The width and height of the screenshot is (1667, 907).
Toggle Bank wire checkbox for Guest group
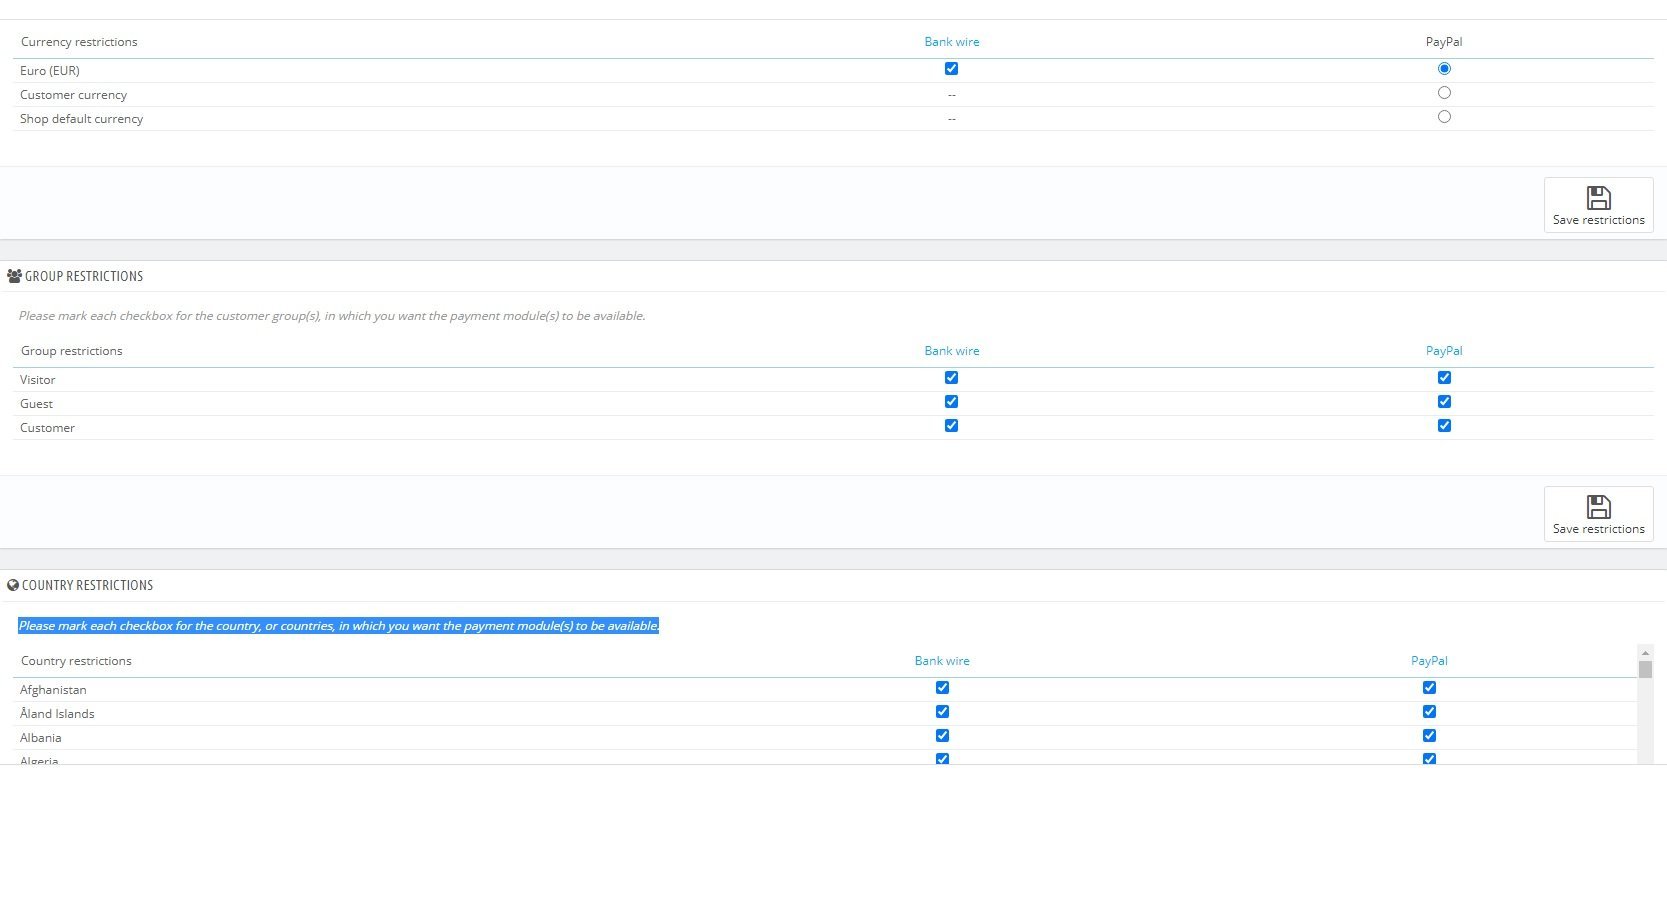951,402
